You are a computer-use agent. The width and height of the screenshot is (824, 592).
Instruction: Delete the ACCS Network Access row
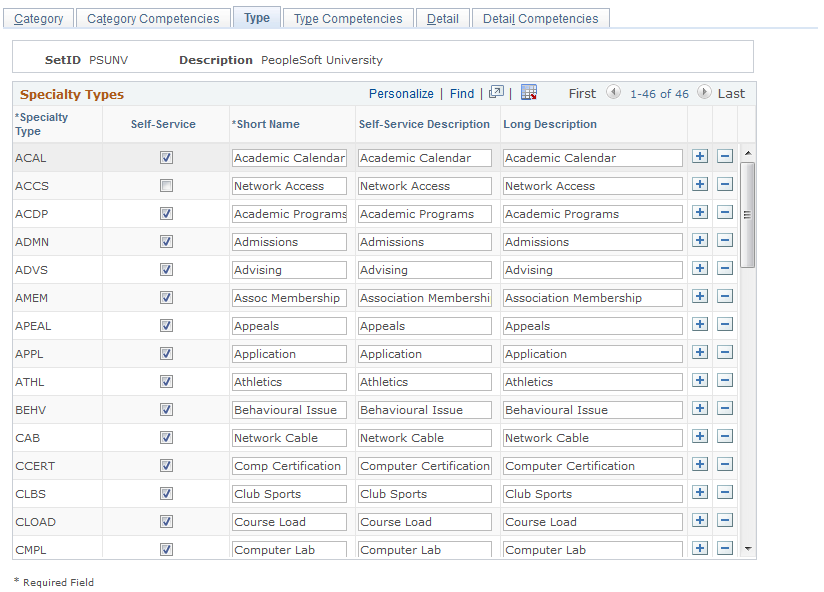(725, 184)
